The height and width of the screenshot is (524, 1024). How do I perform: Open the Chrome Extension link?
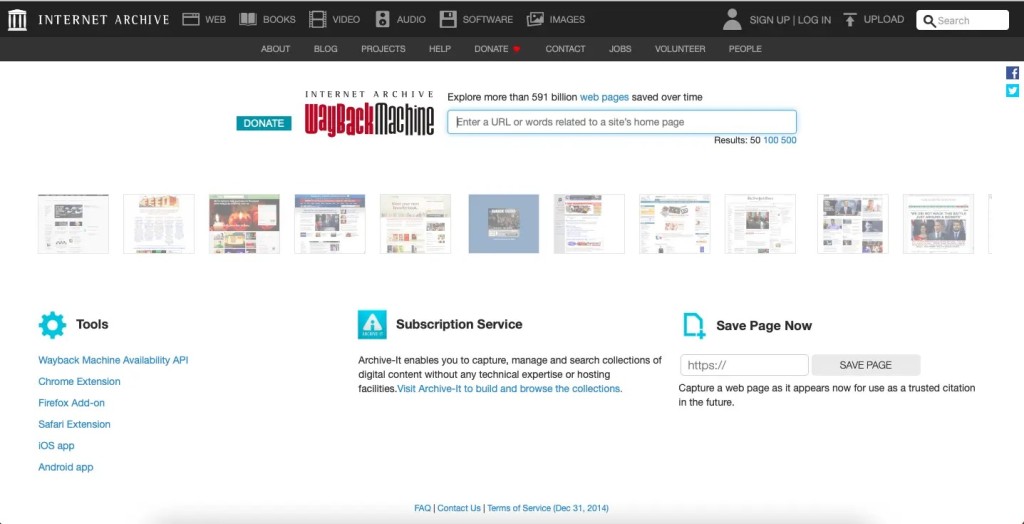tap(80, 382)
